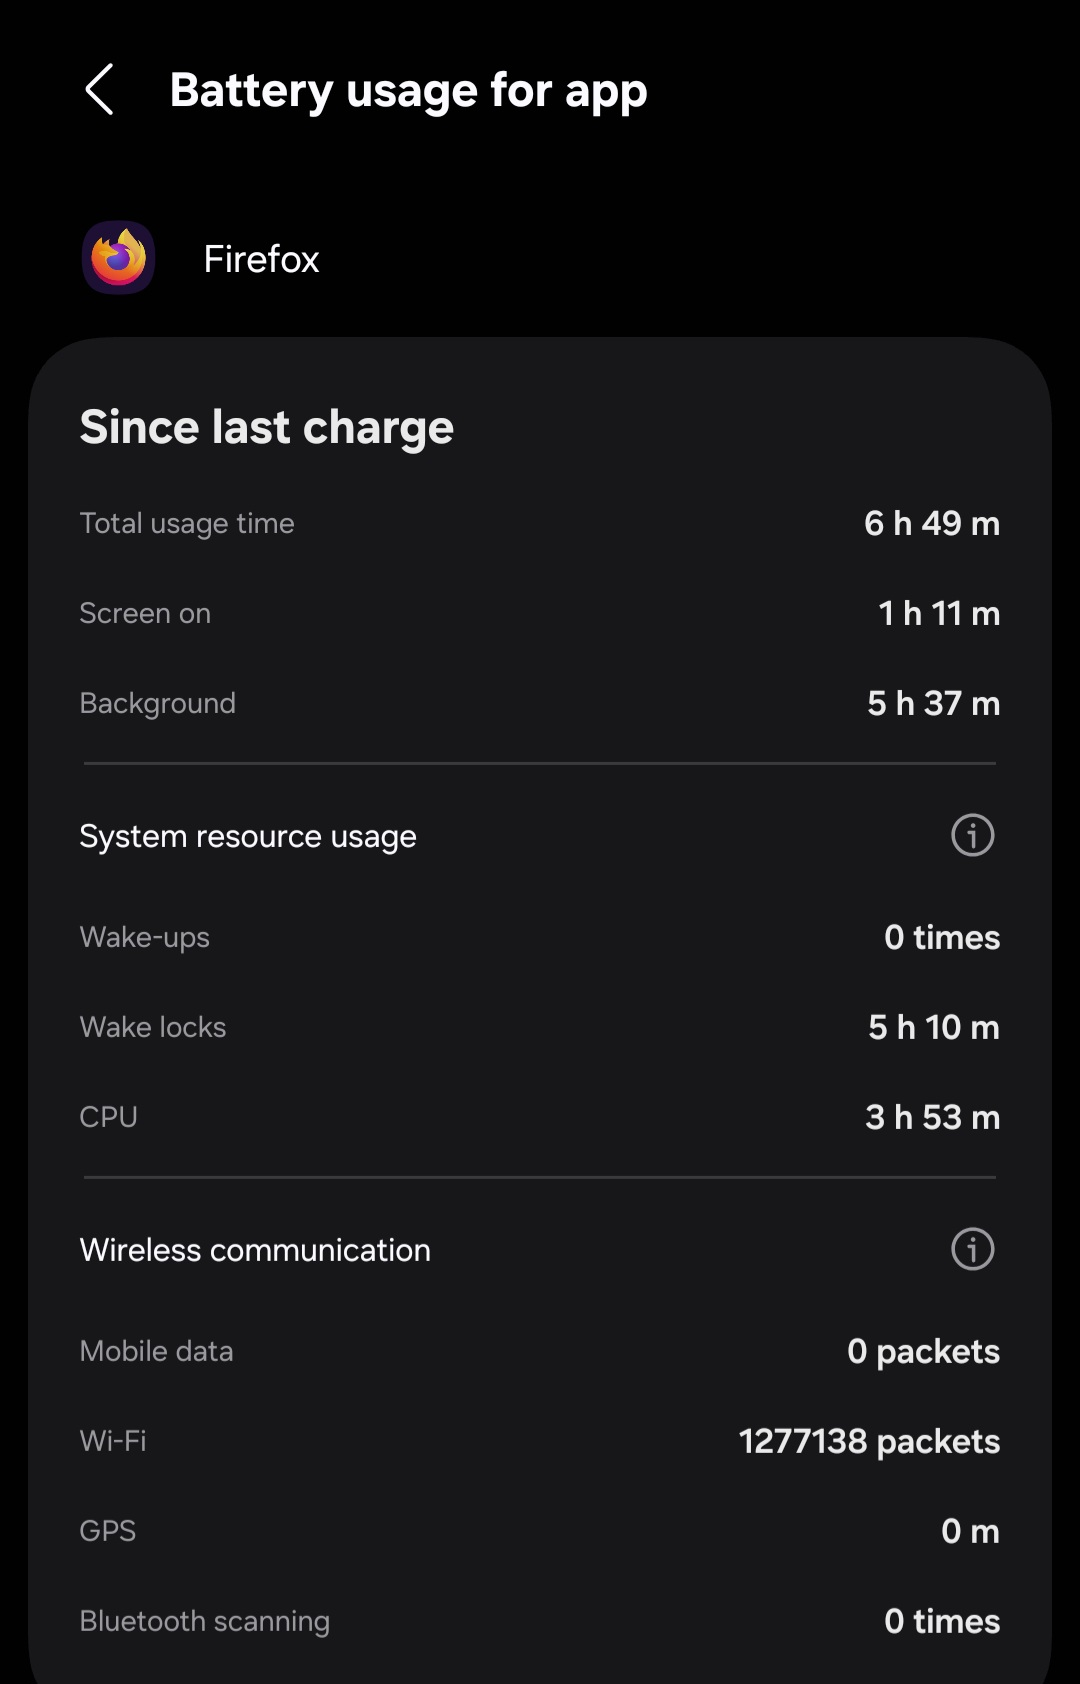Tap the CPU usage label

[108, 1117]
